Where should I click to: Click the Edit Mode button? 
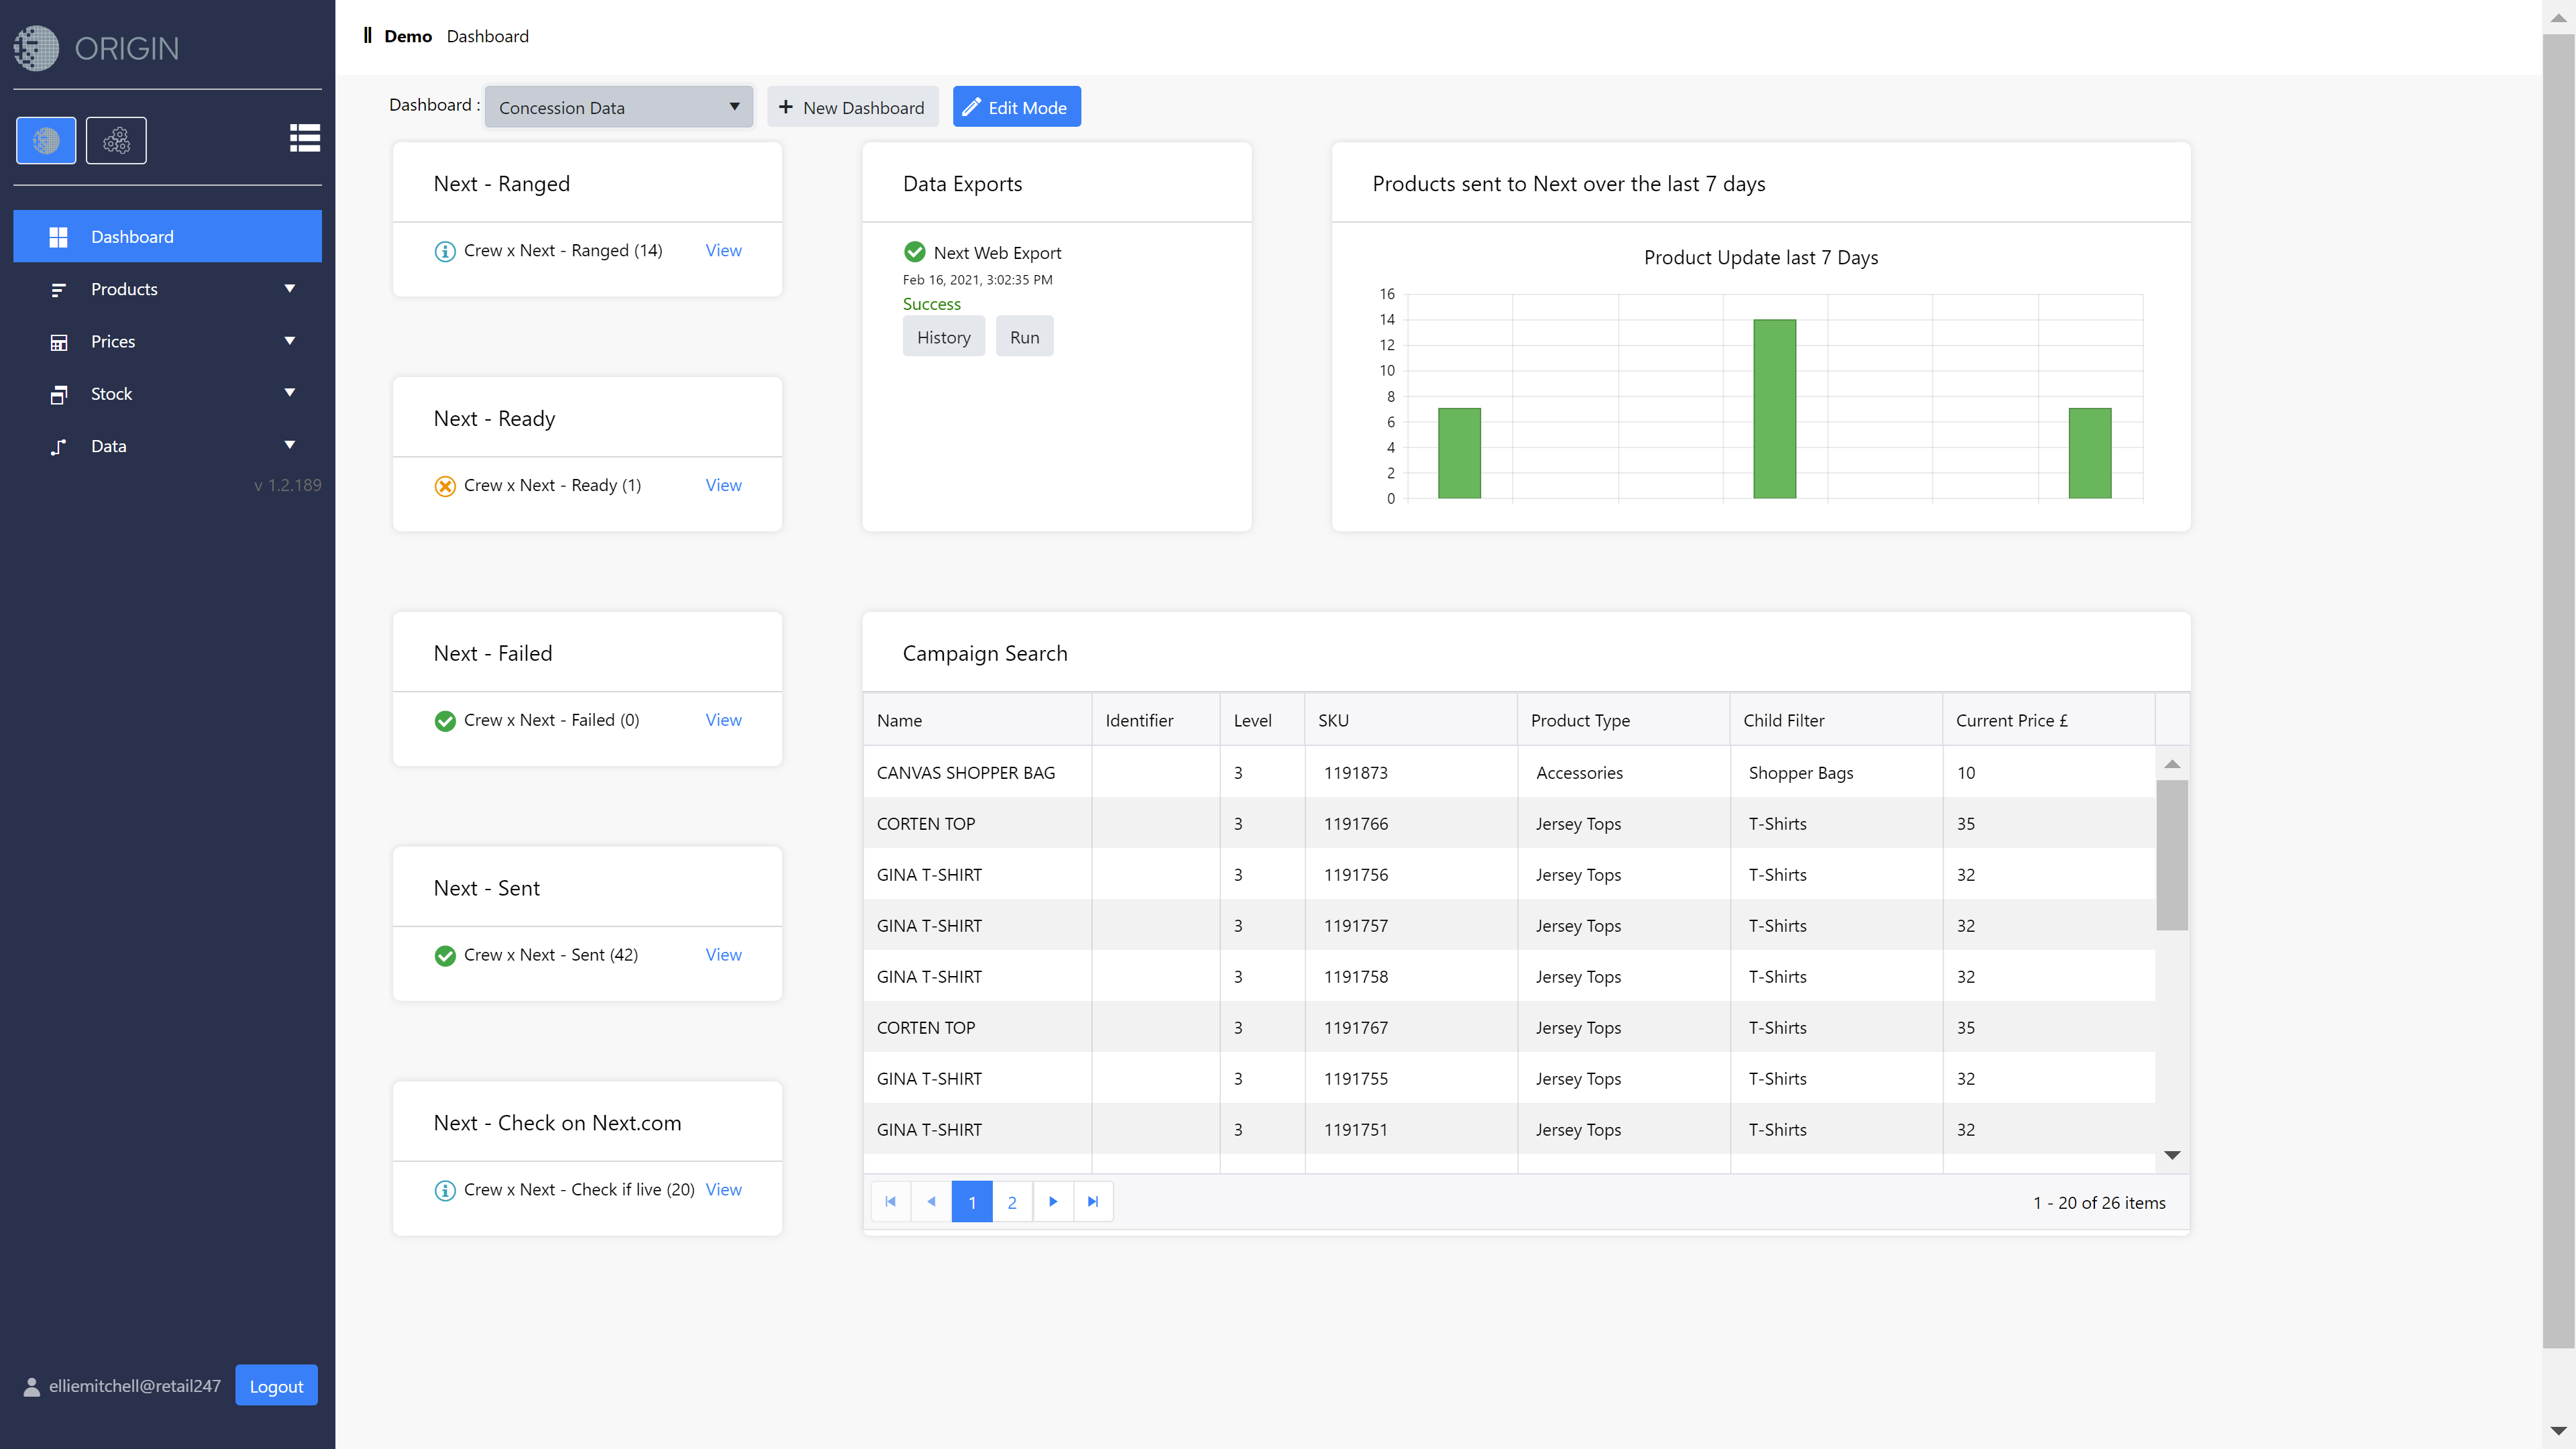click(x=1016, y=107)
